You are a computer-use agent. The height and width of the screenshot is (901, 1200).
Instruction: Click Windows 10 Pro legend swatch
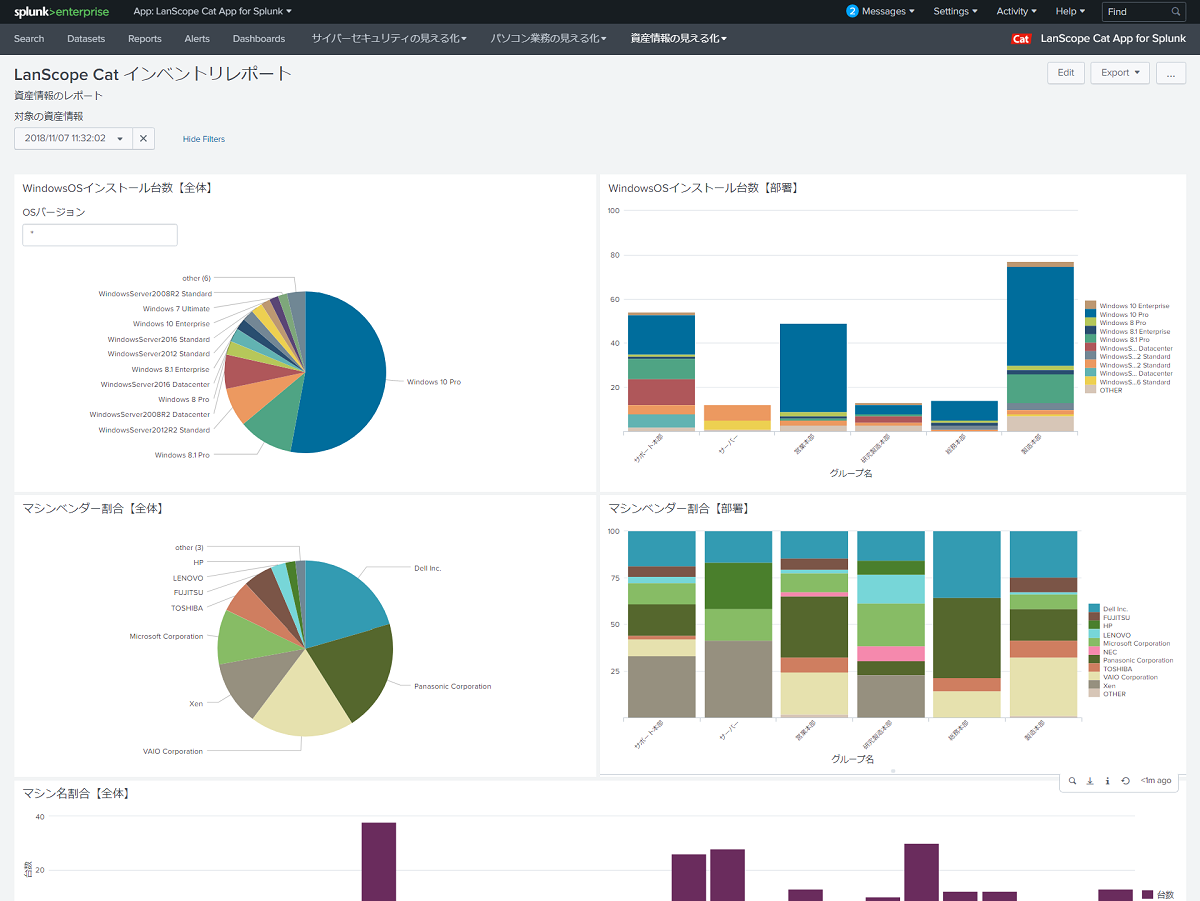click(x=1091, y=314)
